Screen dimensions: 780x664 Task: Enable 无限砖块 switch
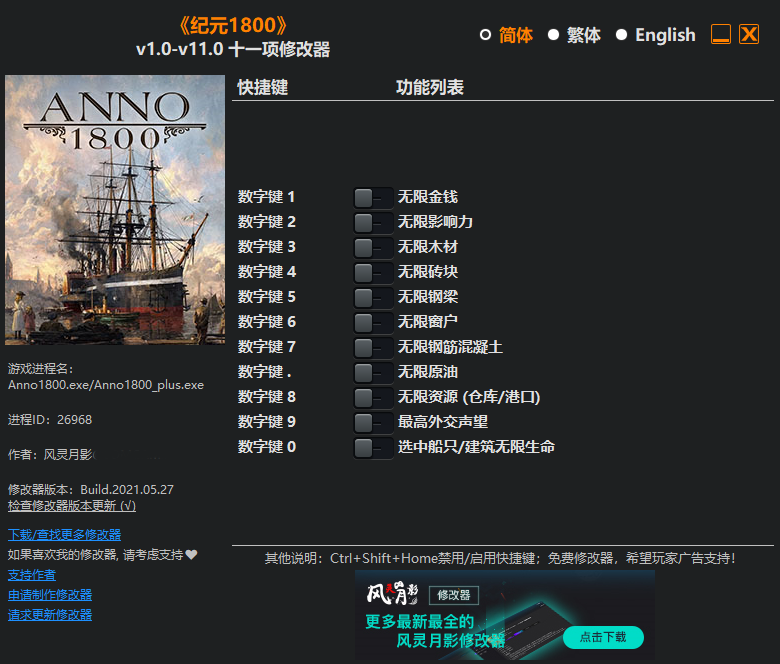(373, 272)
